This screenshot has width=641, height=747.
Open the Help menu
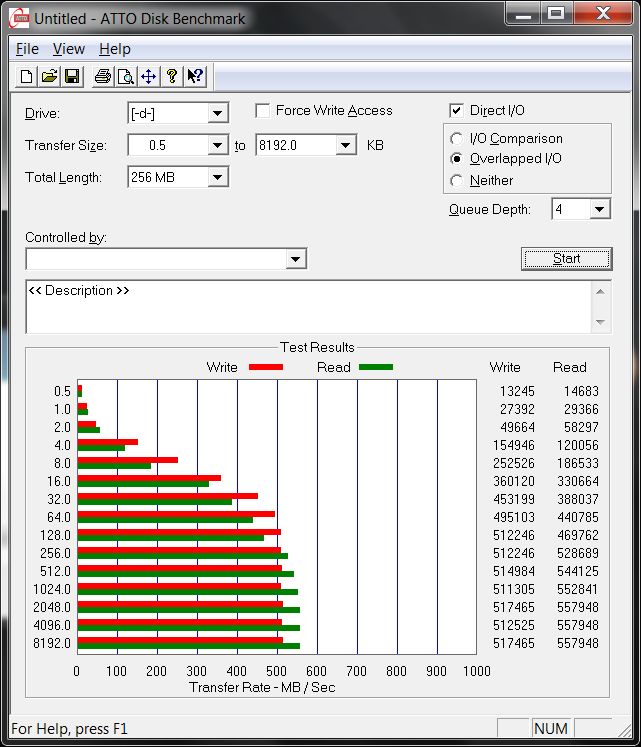coord(115,49)
